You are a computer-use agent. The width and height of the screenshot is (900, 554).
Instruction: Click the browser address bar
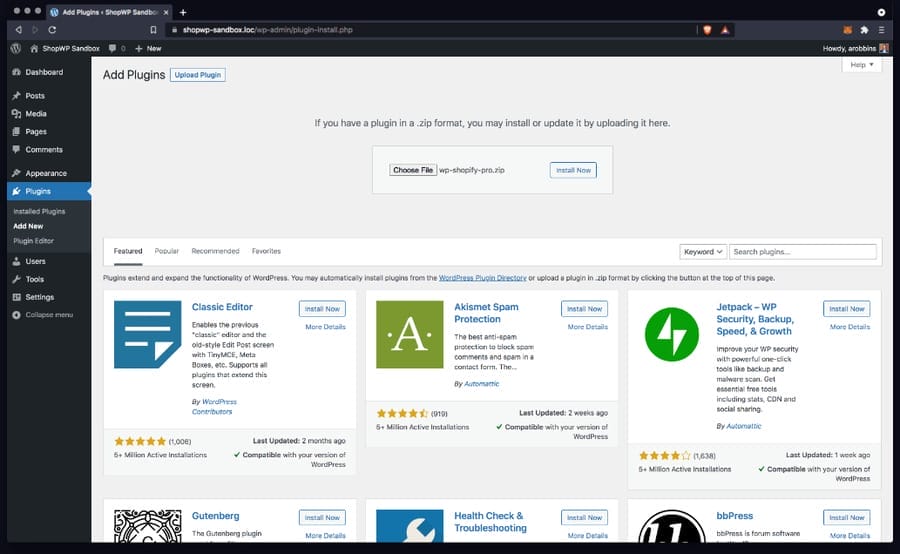tap(430, 30)
